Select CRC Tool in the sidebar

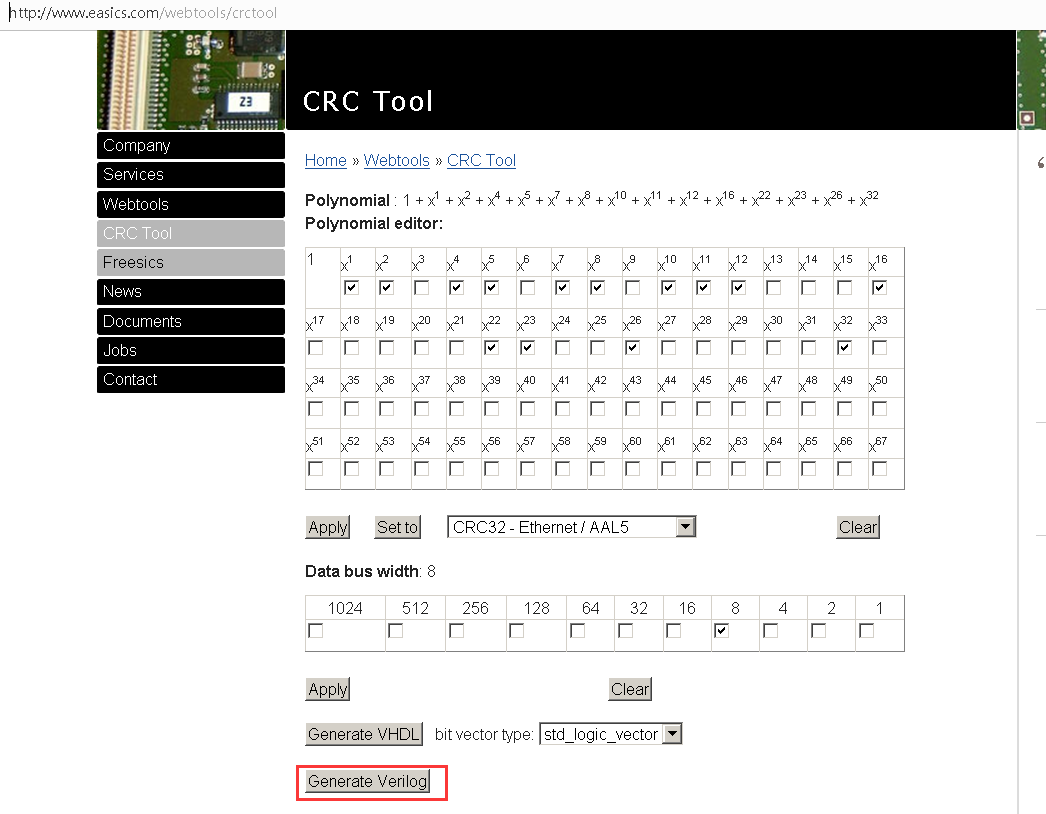[191, 234]
